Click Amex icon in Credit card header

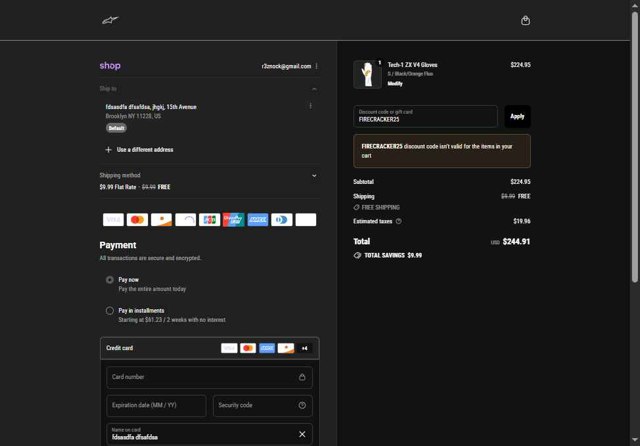point(267,348)
